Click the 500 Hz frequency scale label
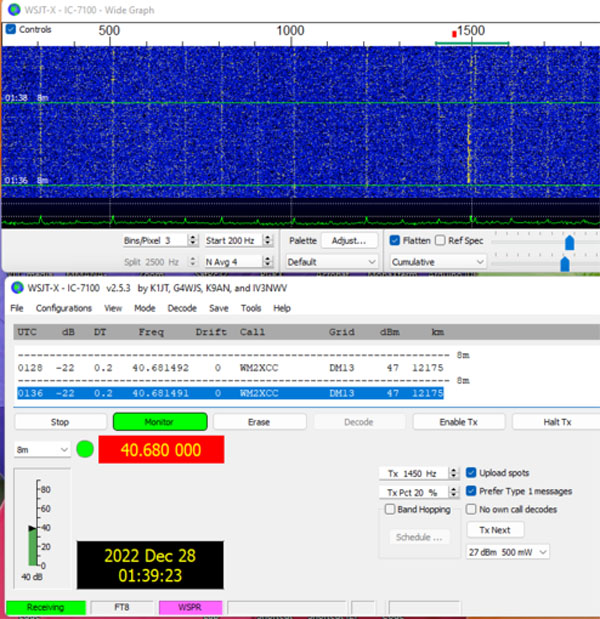Screen dimensions: 600x619 [x=109, y=30]
